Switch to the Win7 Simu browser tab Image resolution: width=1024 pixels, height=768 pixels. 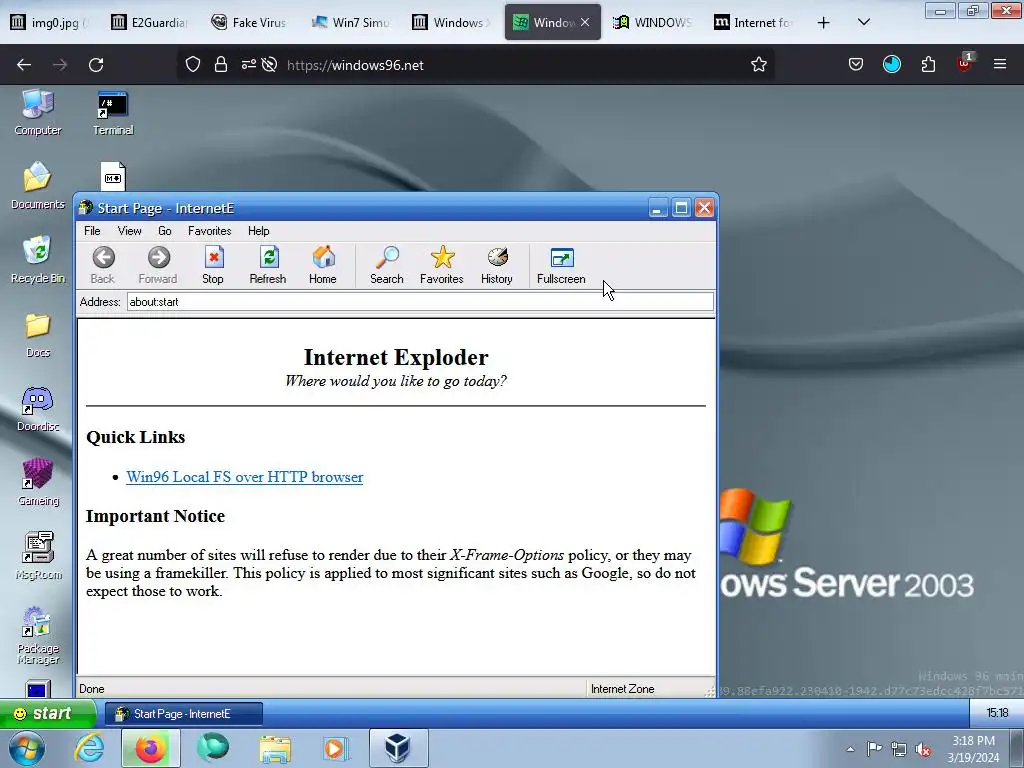(351, 22)
